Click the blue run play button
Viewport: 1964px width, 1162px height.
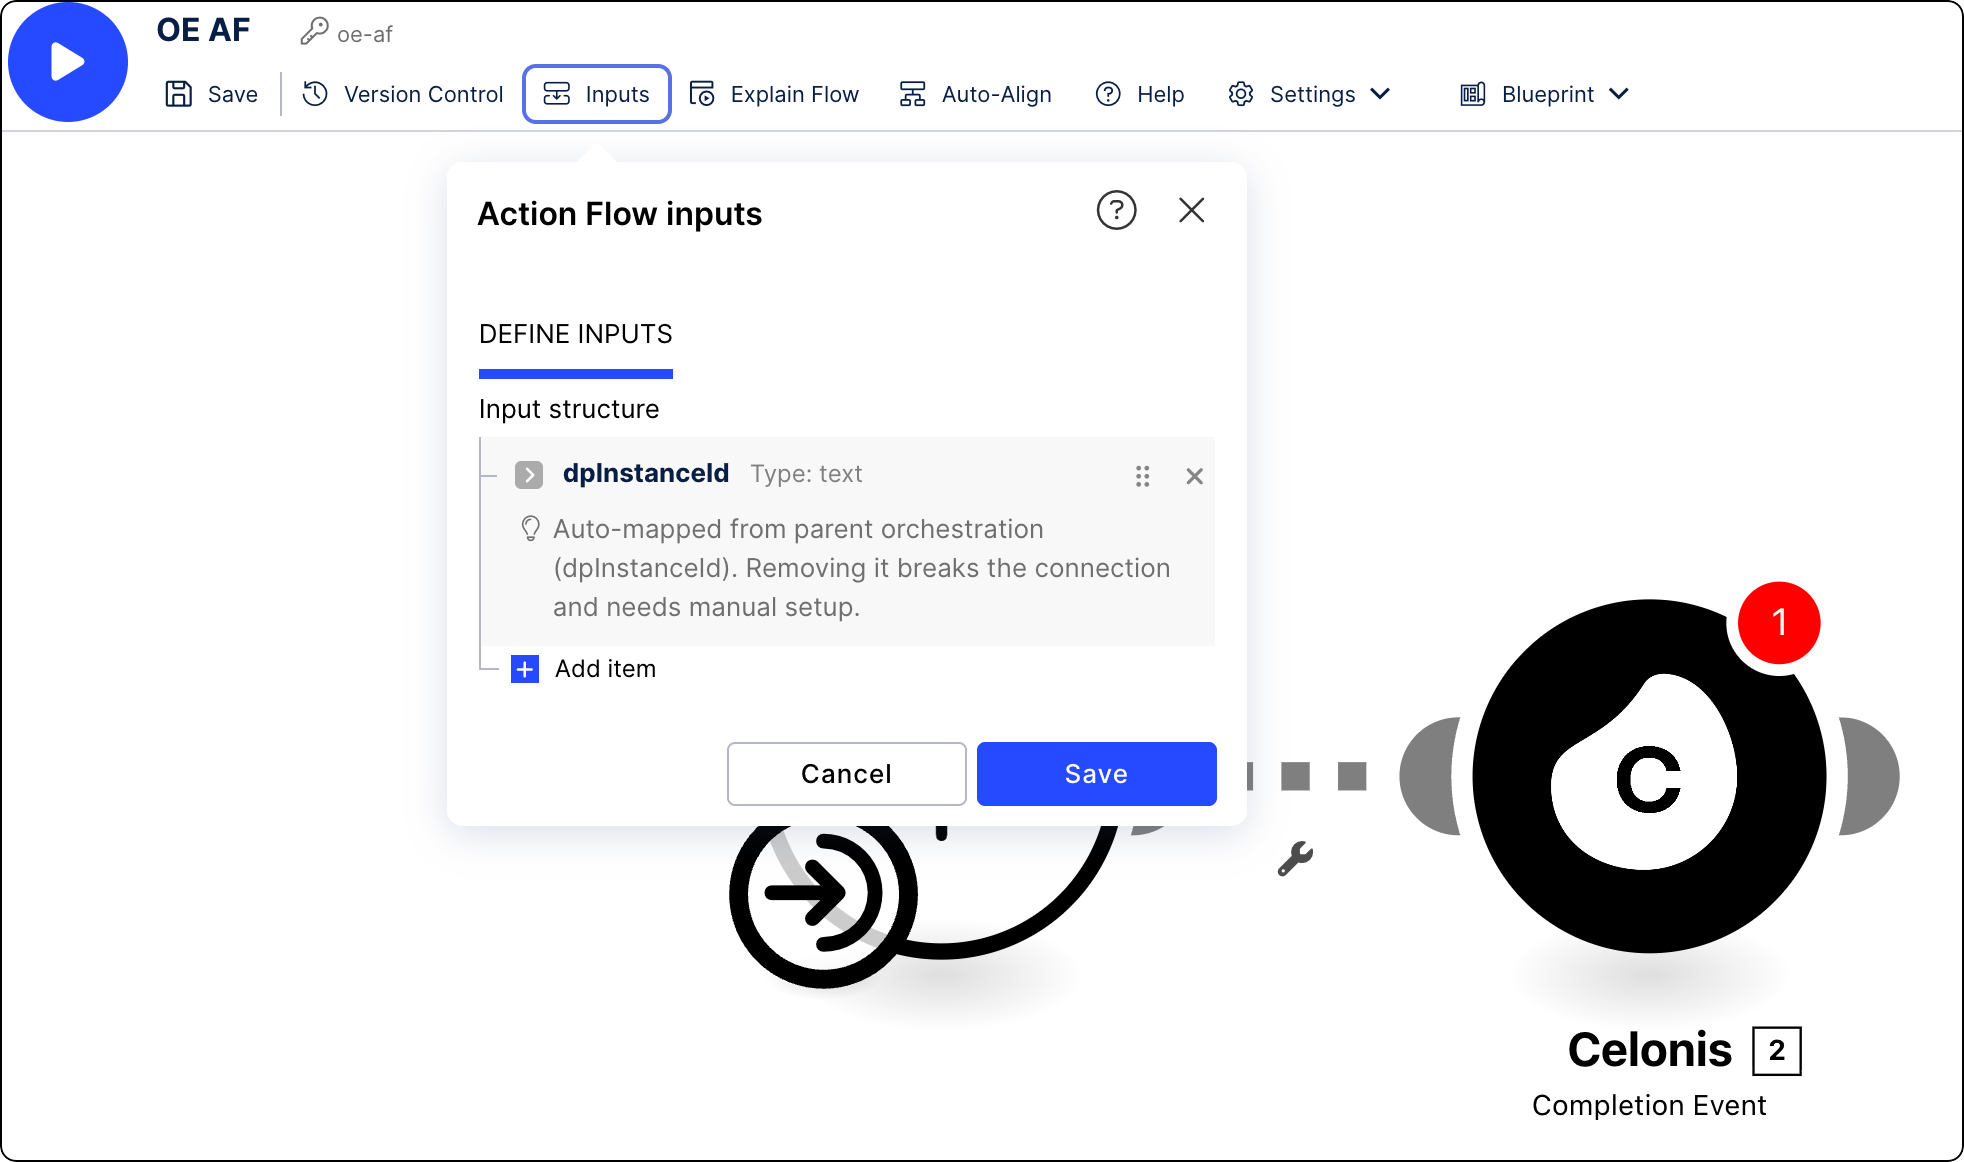pyautogui.click(x=67, y=62)
